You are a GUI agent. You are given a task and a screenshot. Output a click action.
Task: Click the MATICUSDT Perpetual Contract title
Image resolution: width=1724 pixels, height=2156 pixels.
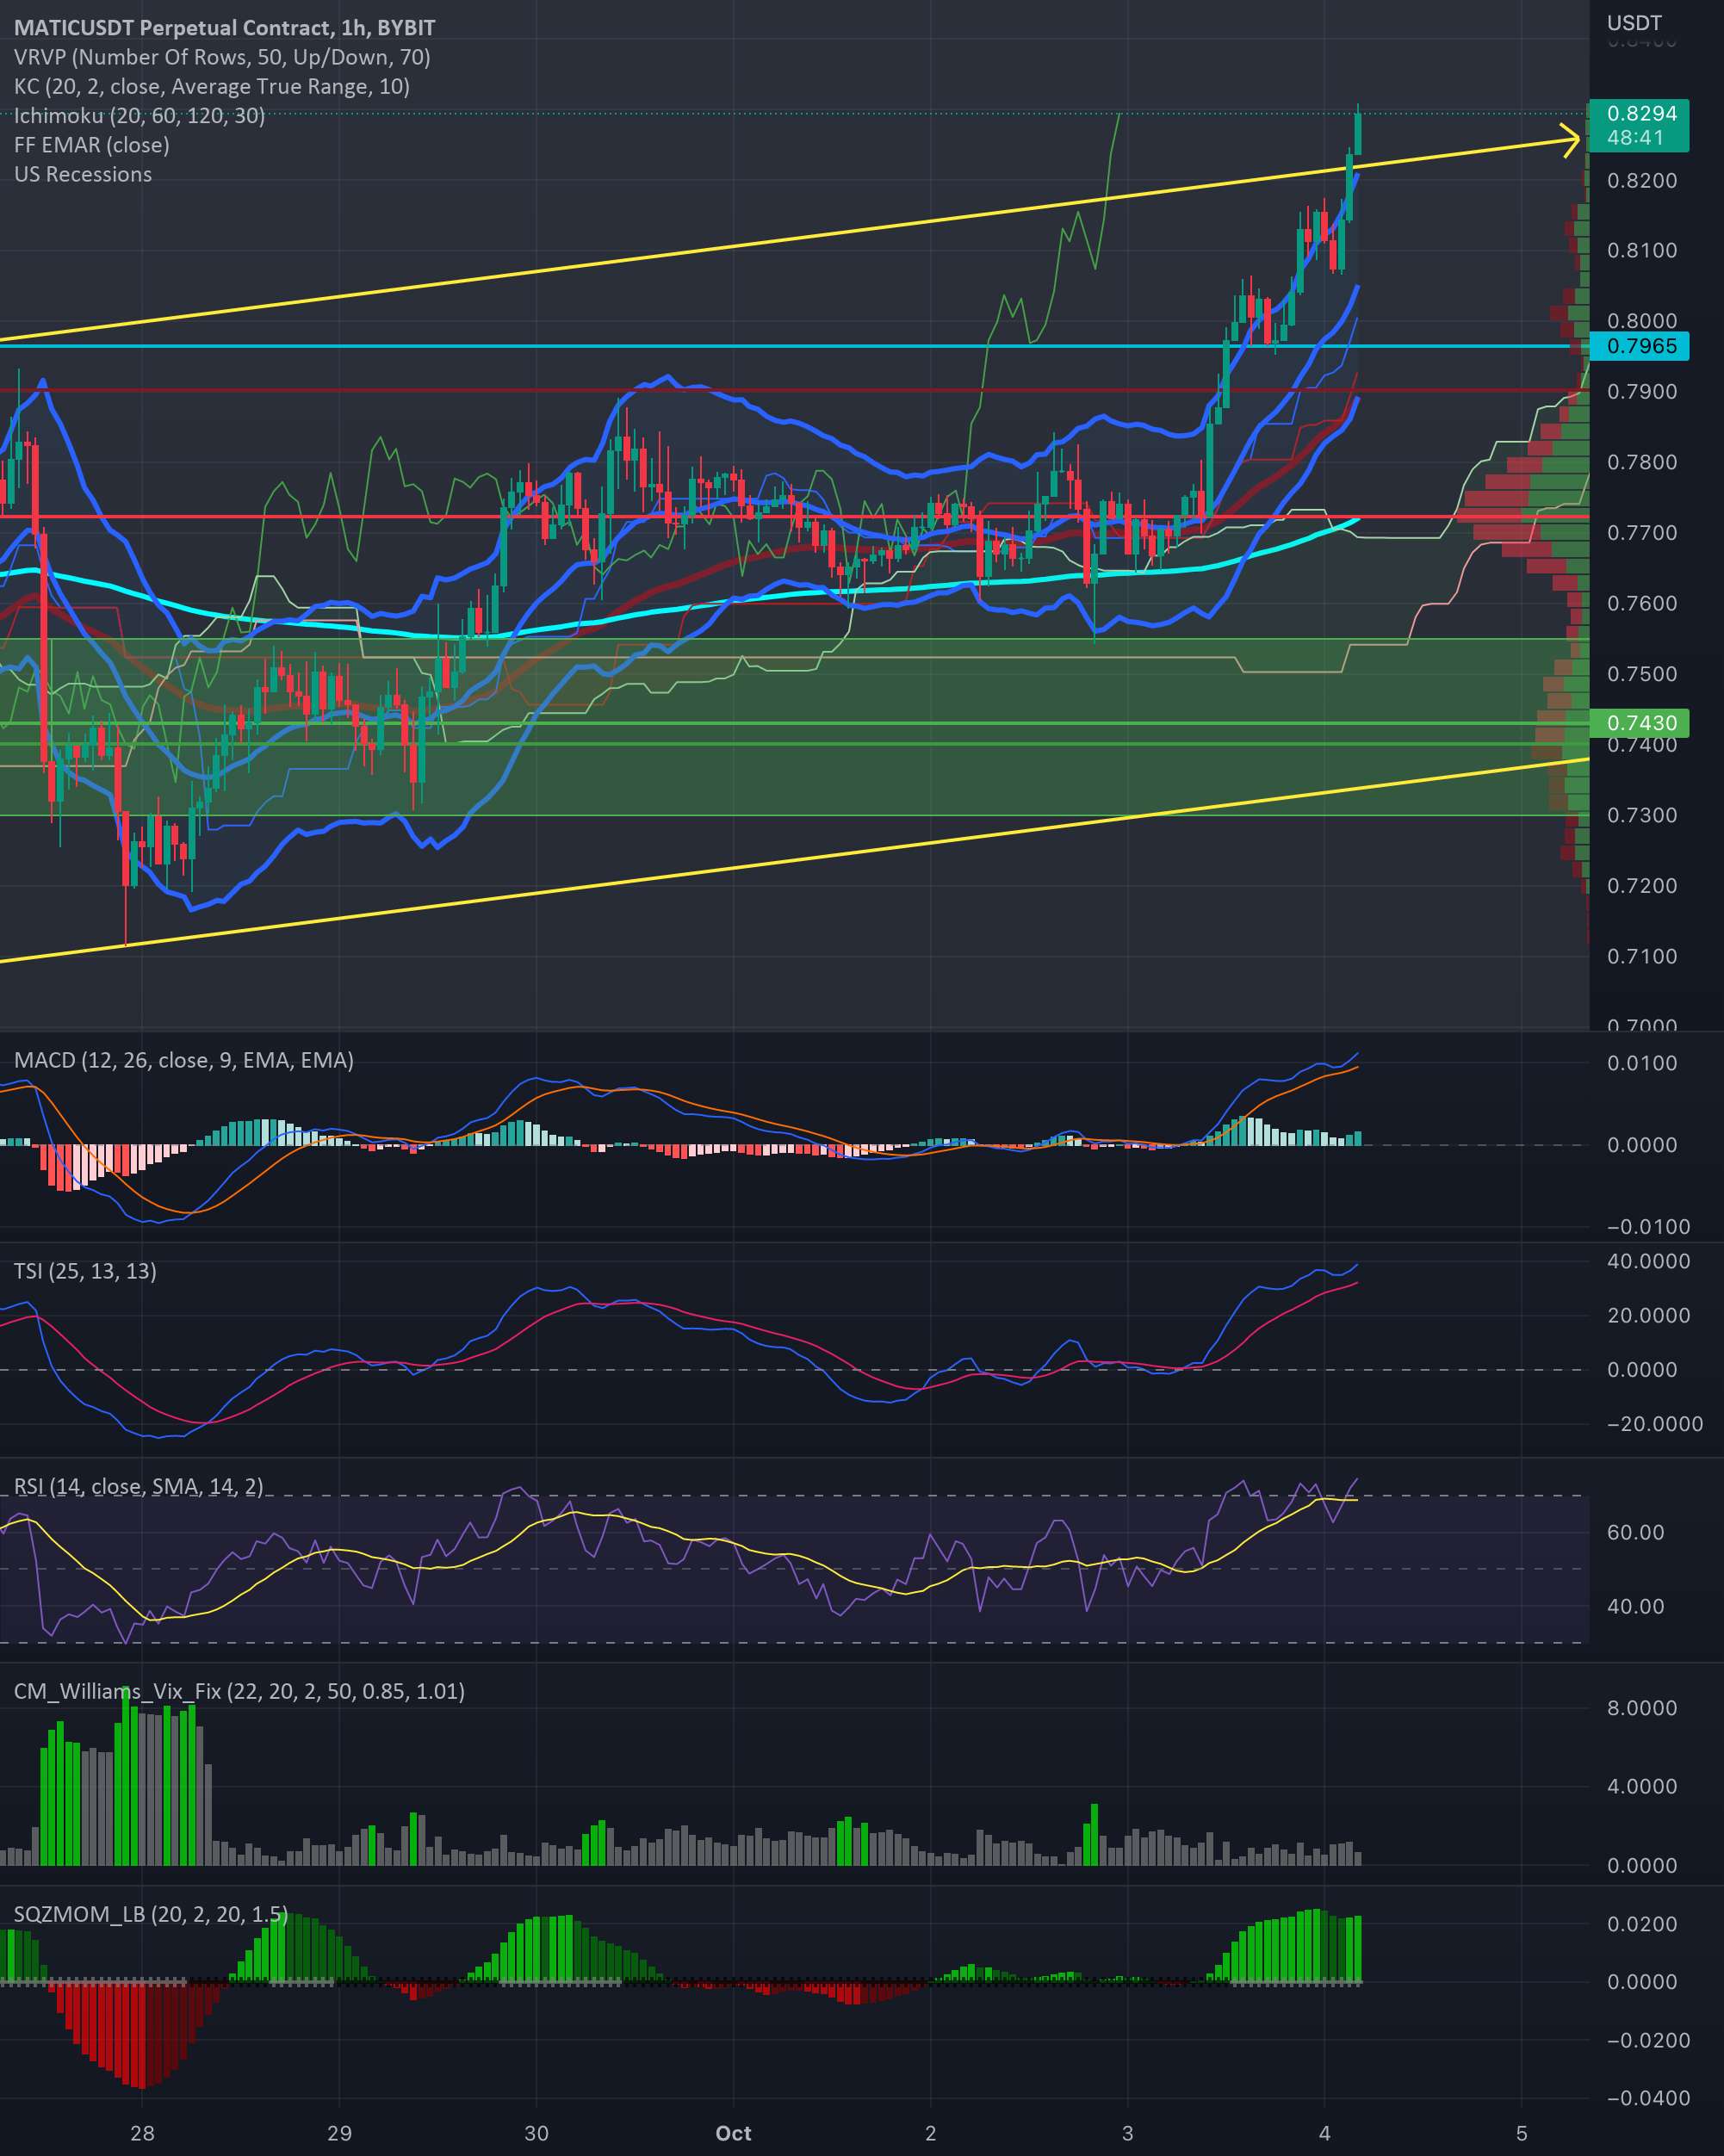[x=225, y=28]
